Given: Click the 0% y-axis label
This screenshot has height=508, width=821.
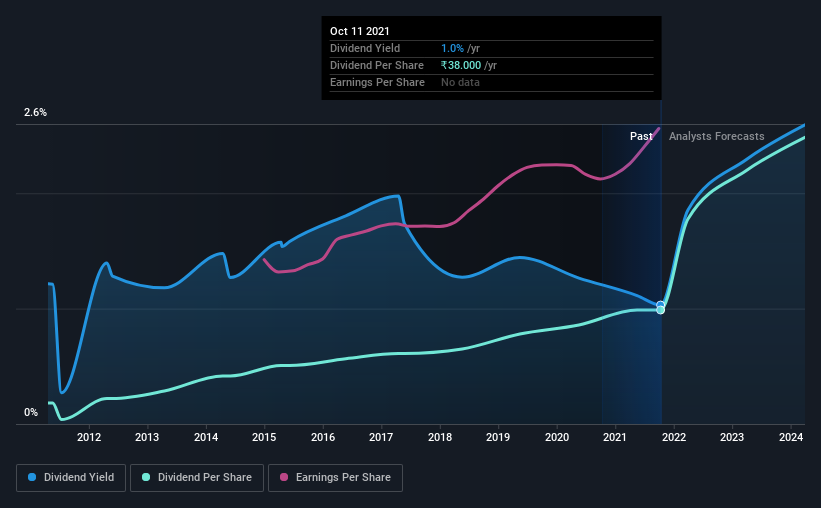Looking at the screenshot, I should (31, 413).
